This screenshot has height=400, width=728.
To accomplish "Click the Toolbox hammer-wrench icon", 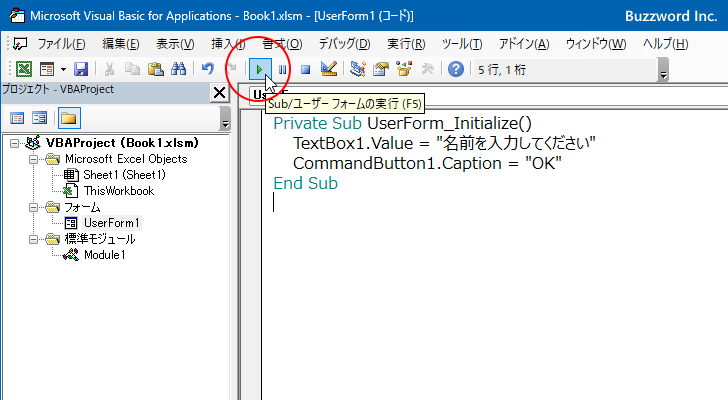I will [427, 69].
